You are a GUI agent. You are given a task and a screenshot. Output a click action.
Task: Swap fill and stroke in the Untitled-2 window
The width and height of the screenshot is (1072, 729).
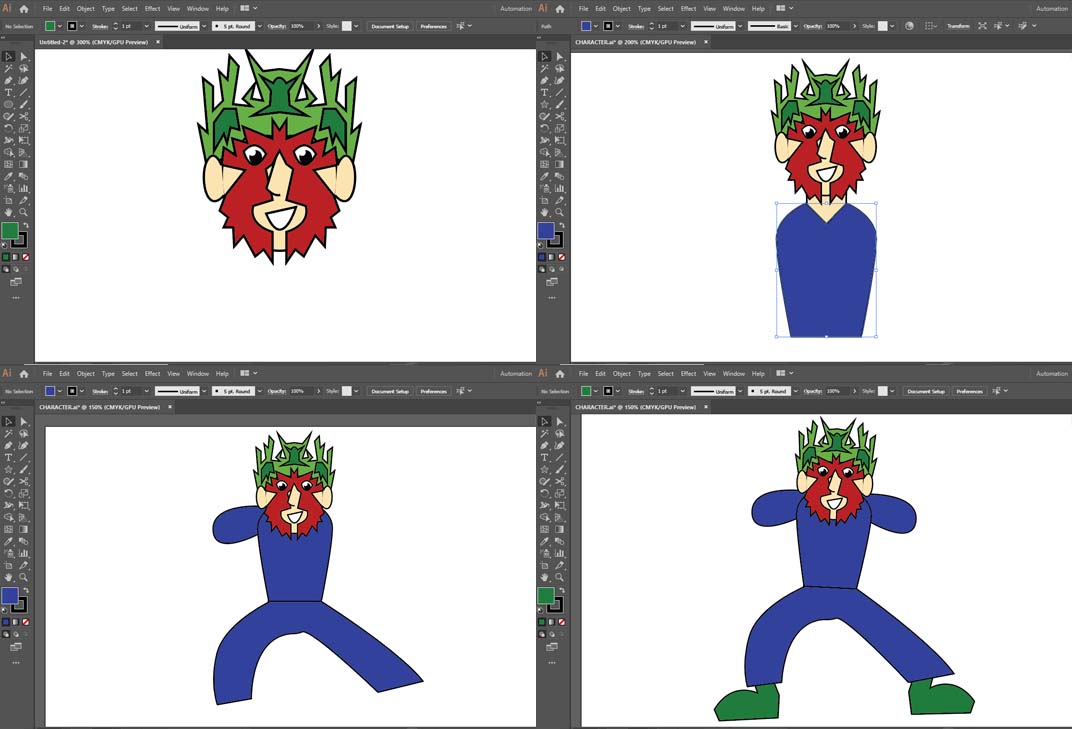tap(26, 224)
